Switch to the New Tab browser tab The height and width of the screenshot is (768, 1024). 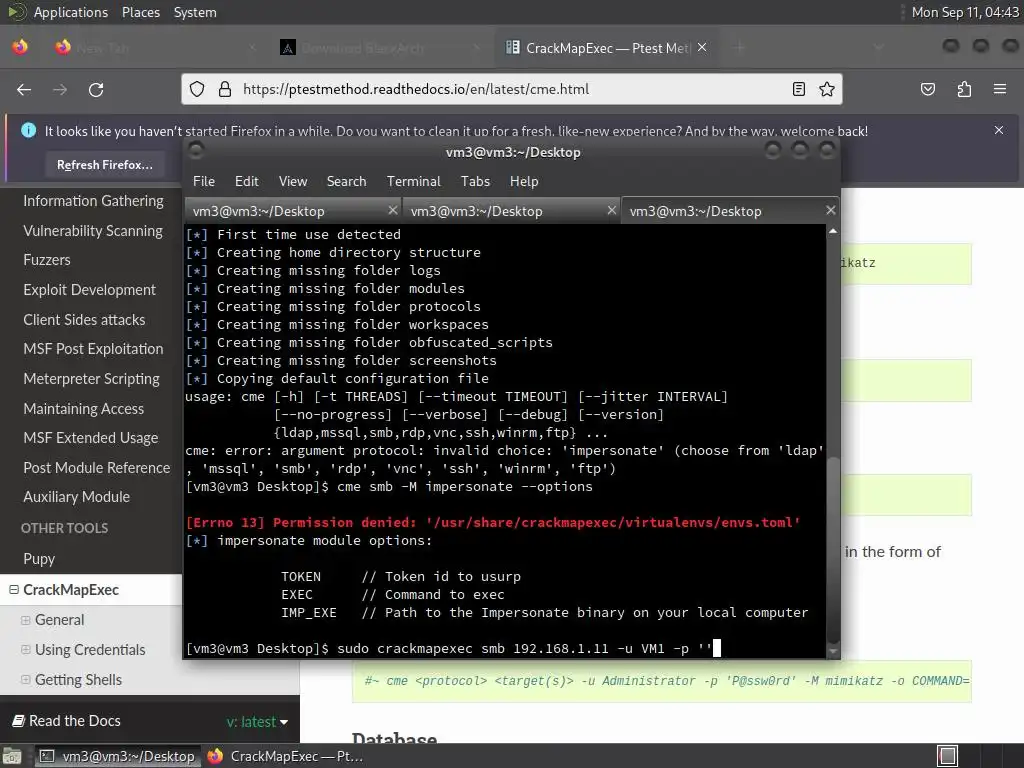coord(155,48)
